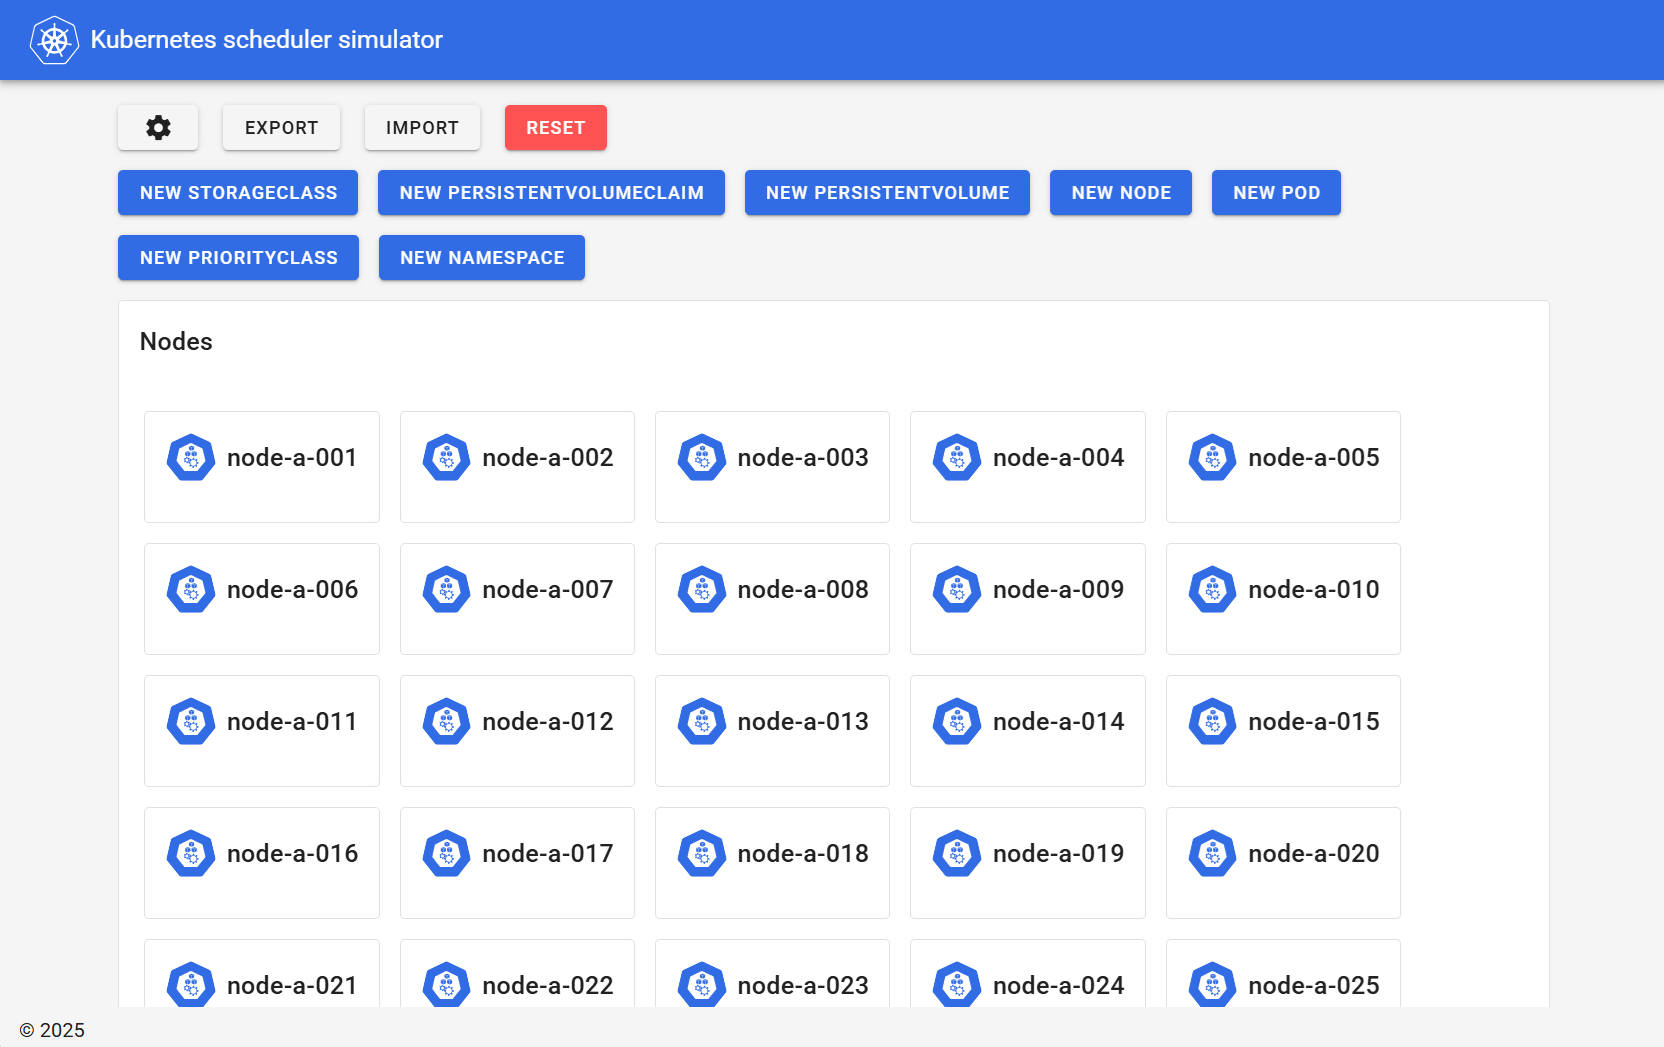Select the node-a-009 label
Viewport: 1664px width, 1047px height.
coord(1059,590)
